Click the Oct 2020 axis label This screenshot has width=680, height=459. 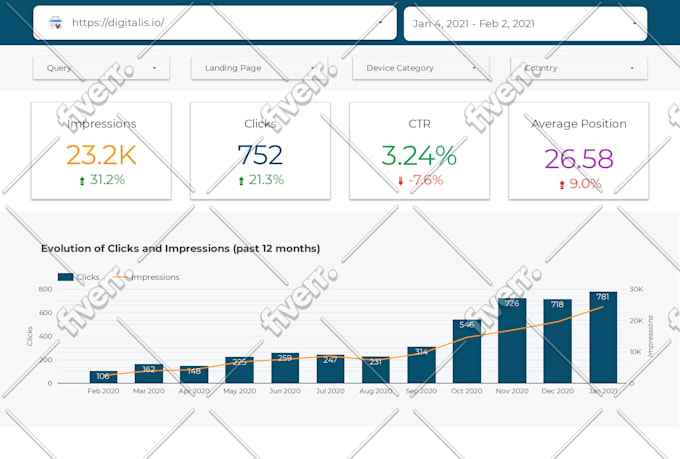[x=467, y=391]
